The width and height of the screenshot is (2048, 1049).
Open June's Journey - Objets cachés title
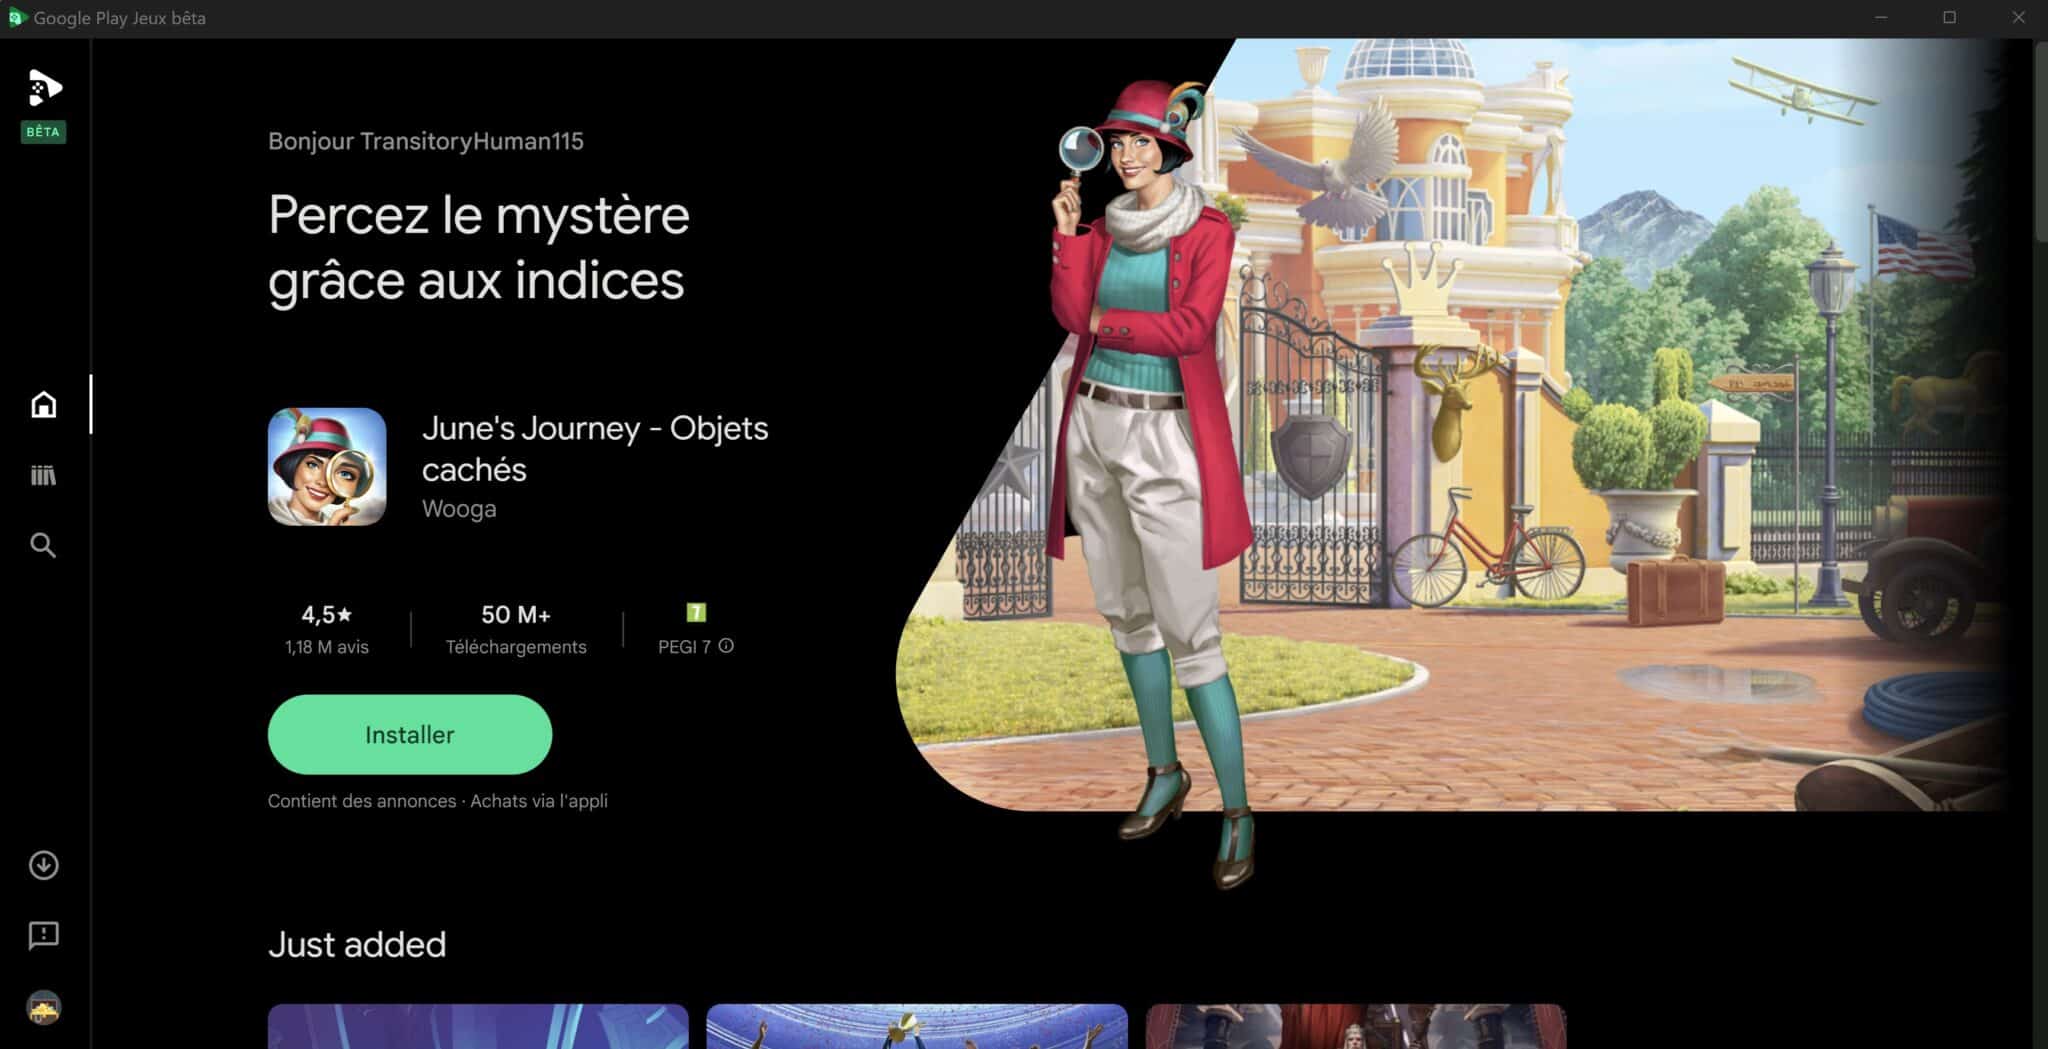point(595,448)
